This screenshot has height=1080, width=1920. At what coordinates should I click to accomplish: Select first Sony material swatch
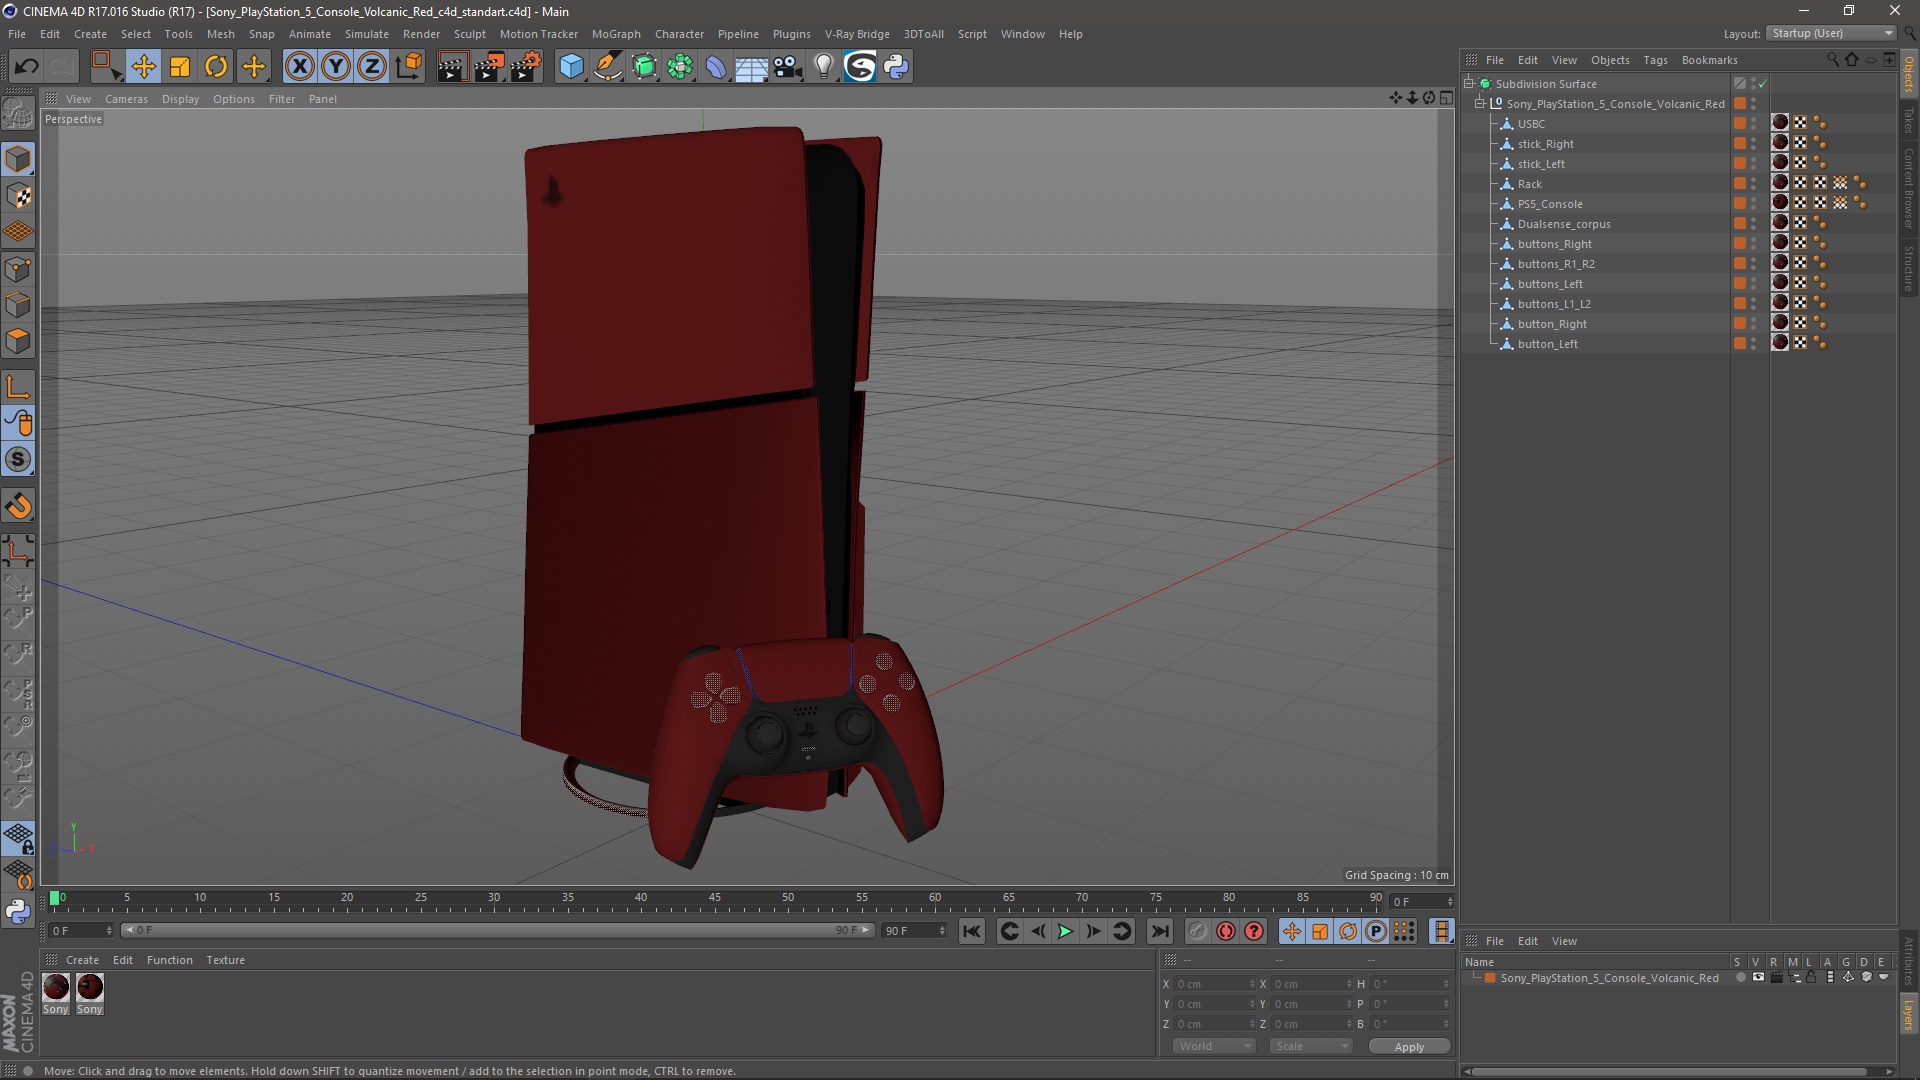tap(56, 987)
